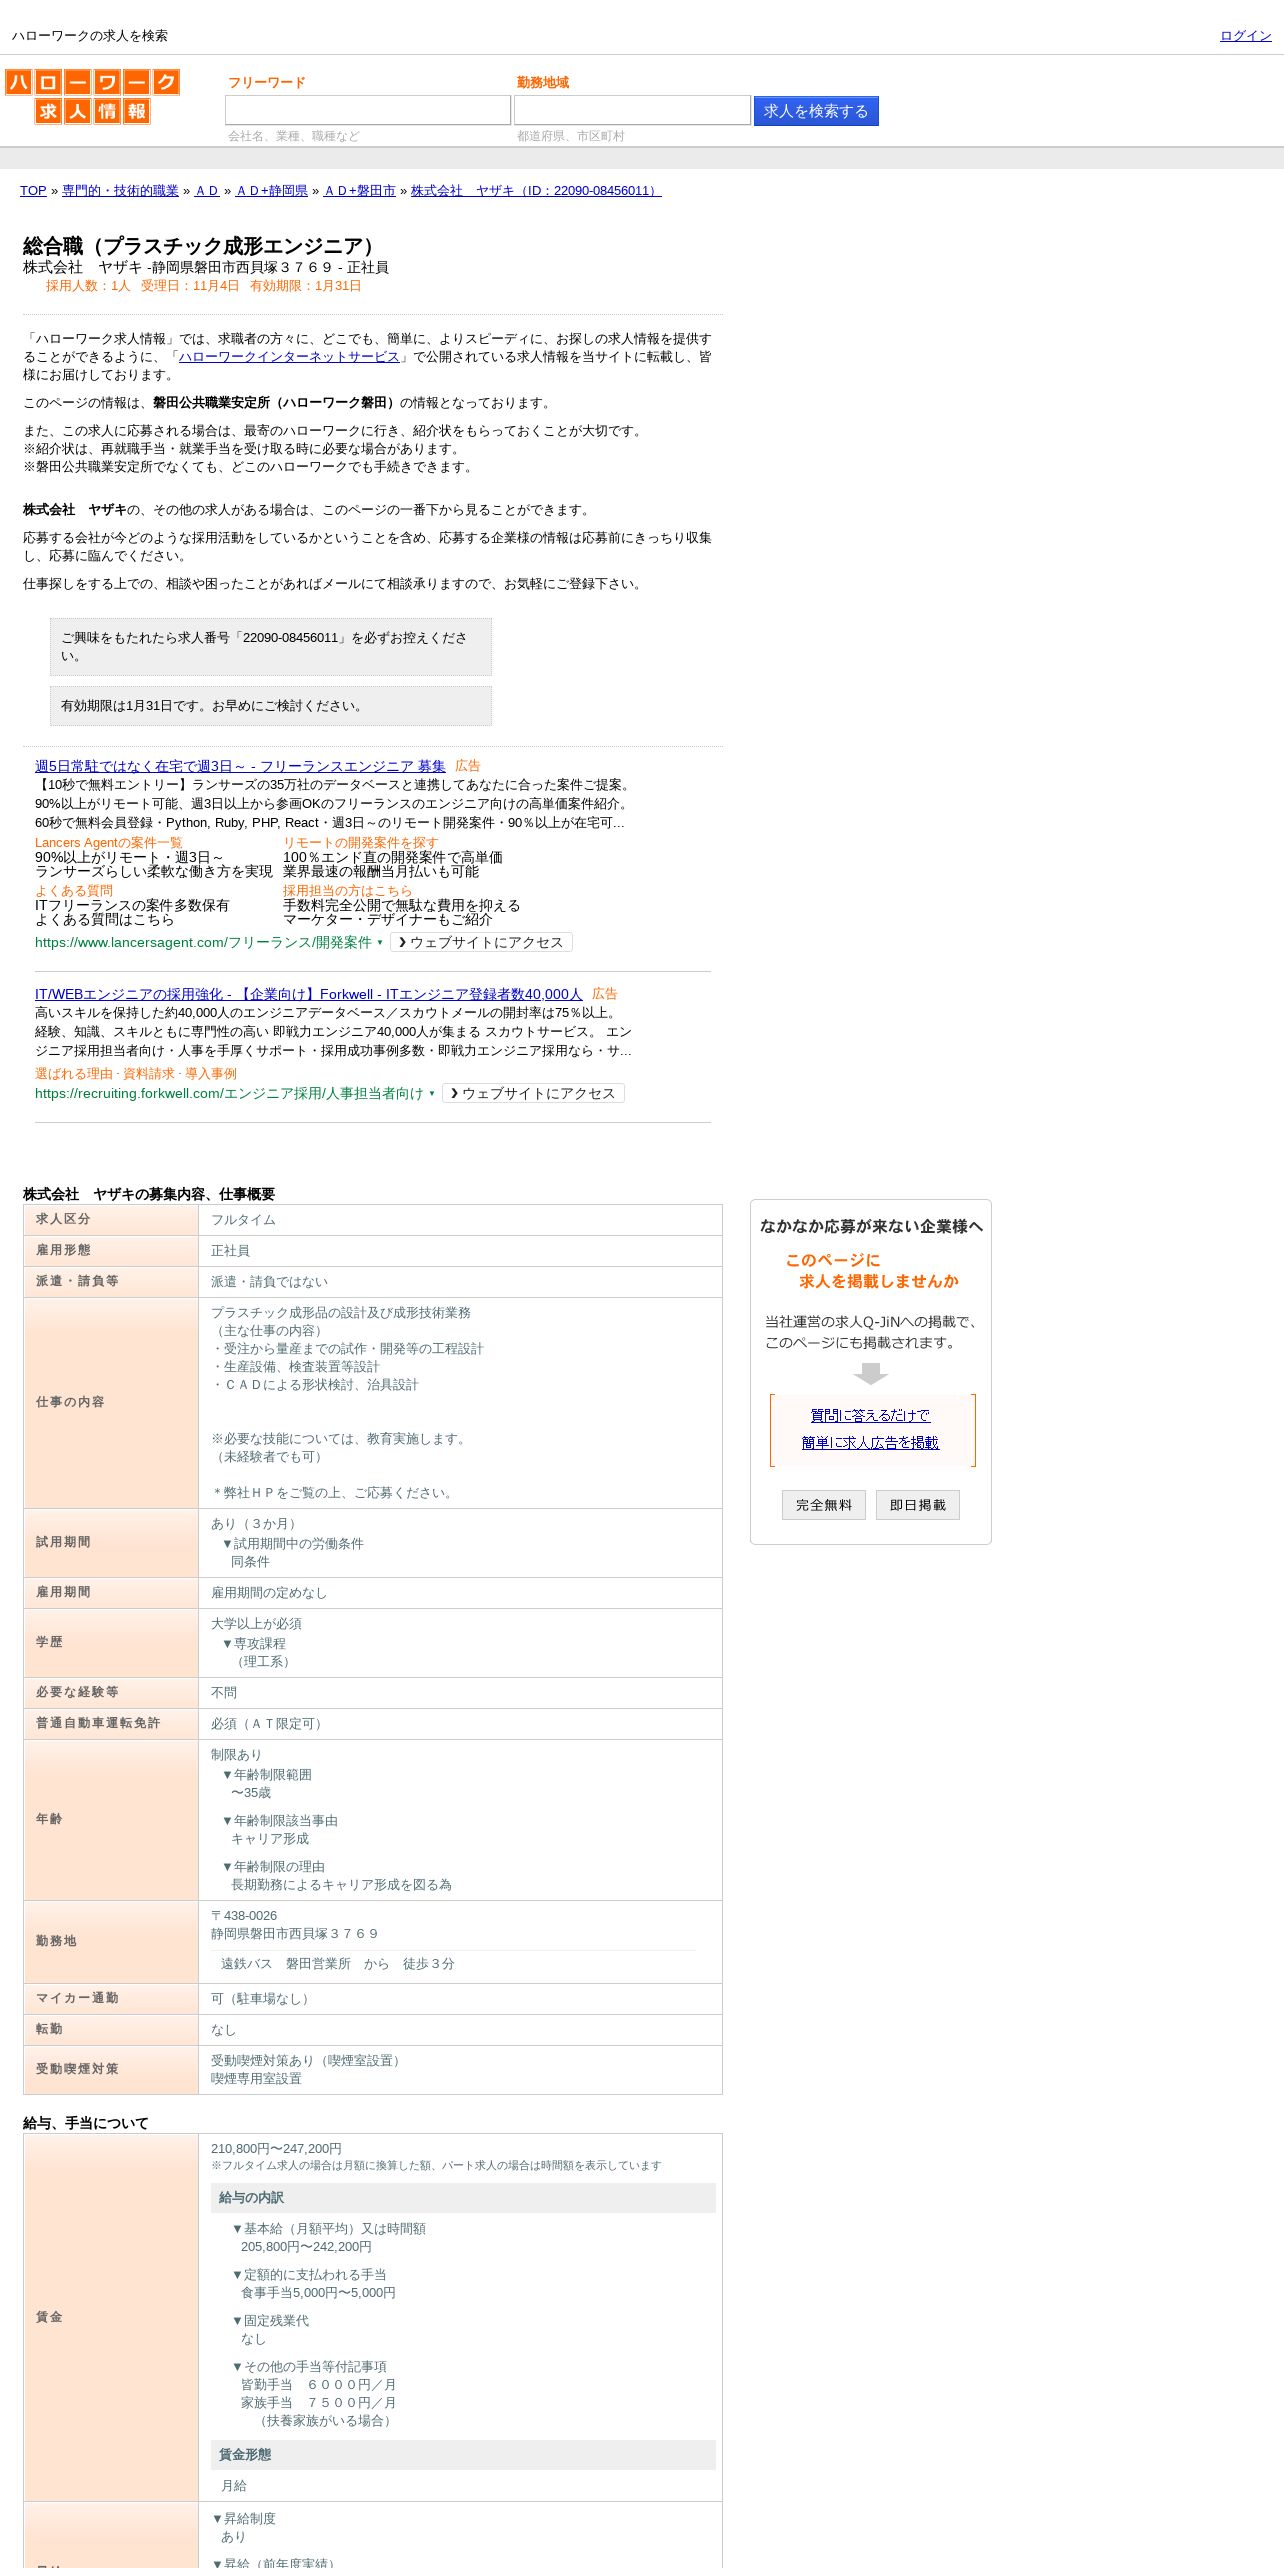Viewport: 1284px width, 2568px height.
Task: Click the 〒438-0026 postal code text
Action: 244,1916
